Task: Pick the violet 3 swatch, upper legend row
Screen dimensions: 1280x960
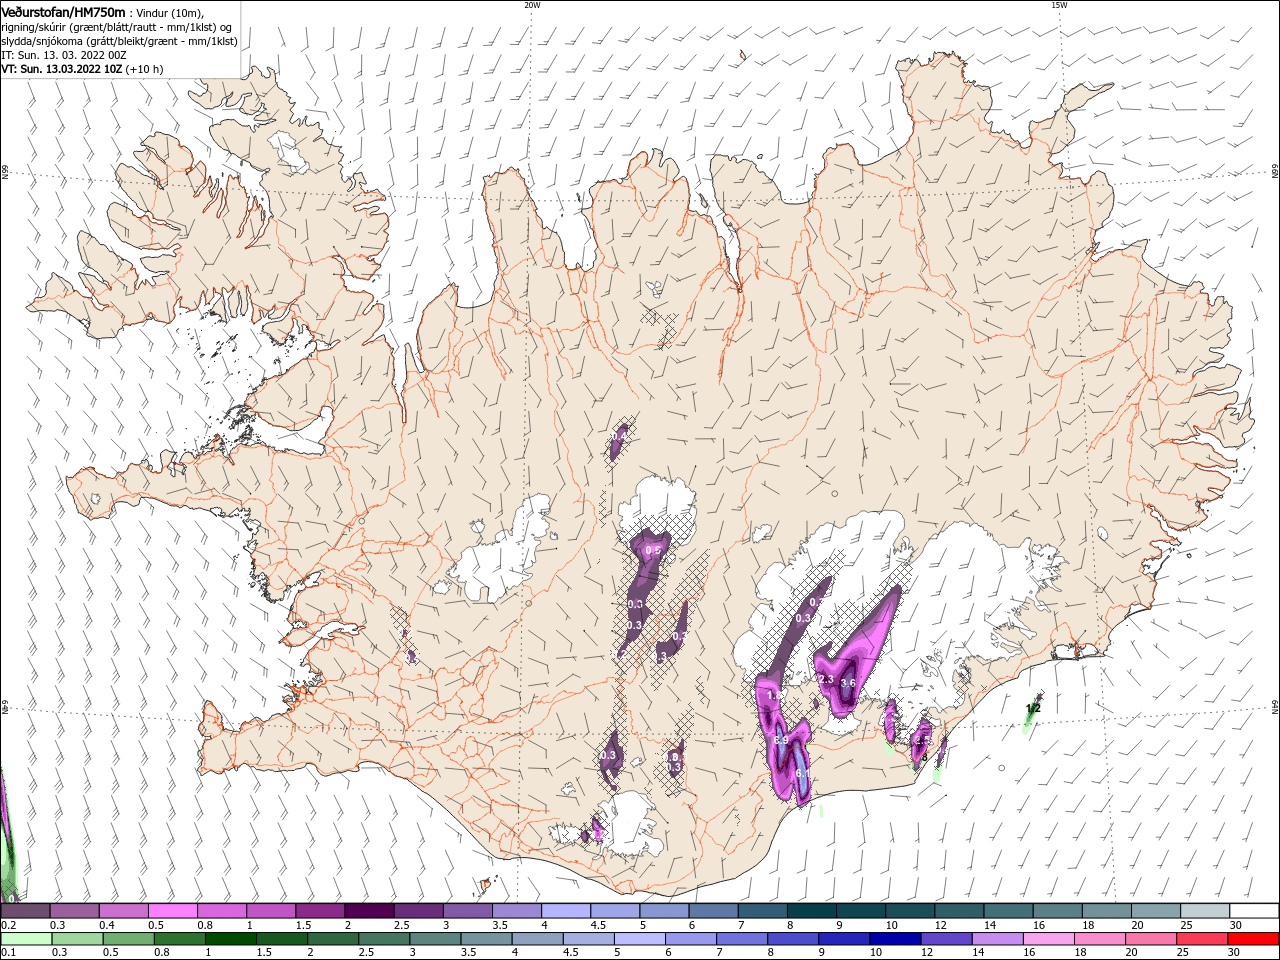Action: (x=468, y=910)
